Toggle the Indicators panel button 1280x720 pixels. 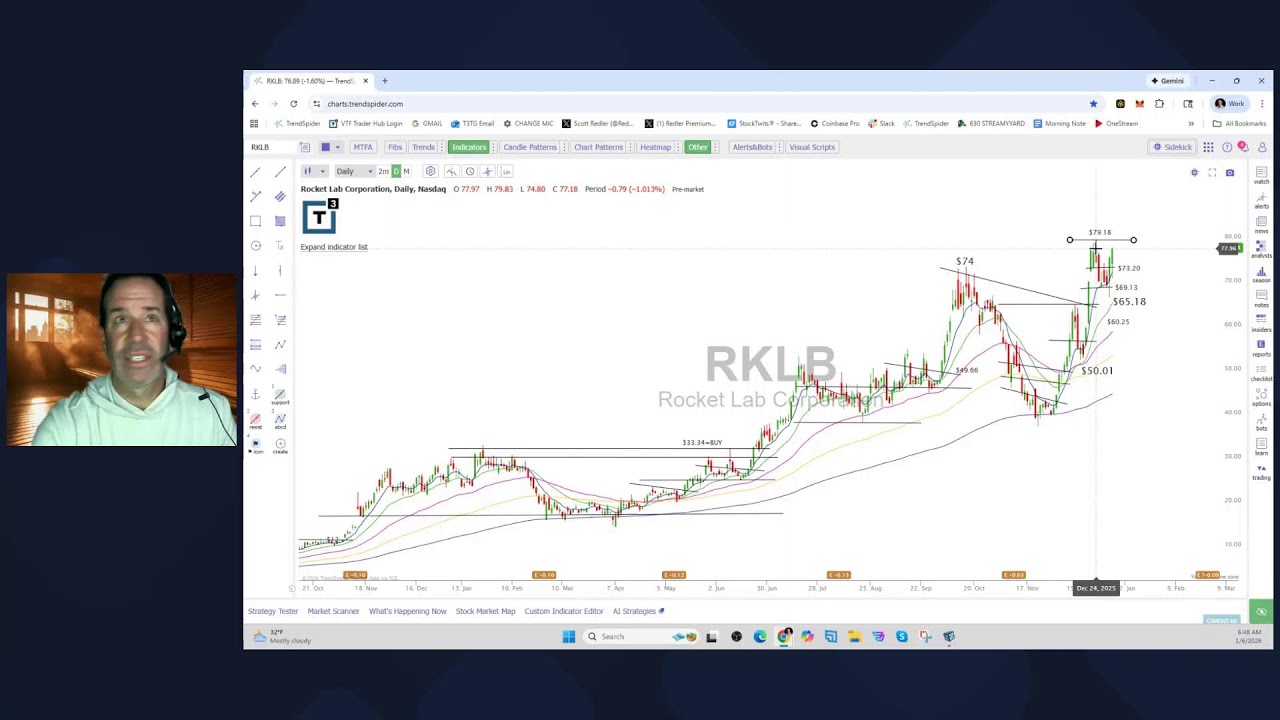[468, 147]
